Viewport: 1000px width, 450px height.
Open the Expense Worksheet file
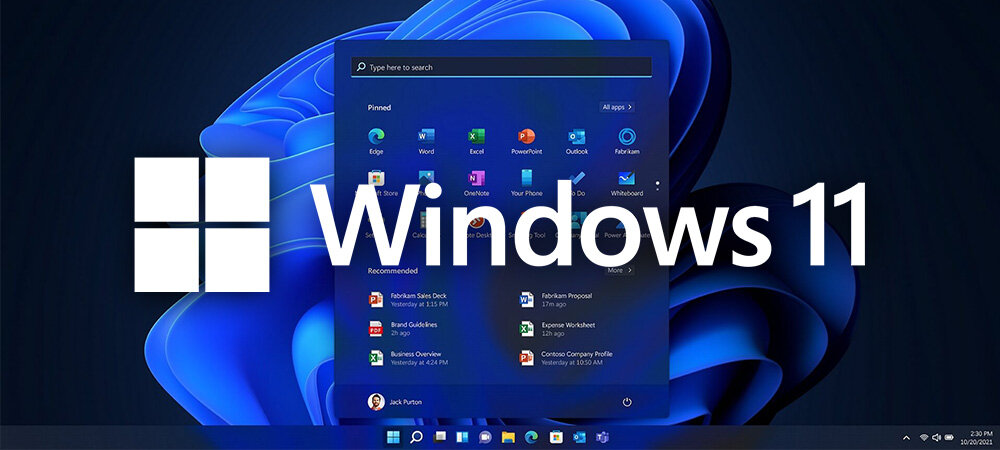(x=557, y=328)
